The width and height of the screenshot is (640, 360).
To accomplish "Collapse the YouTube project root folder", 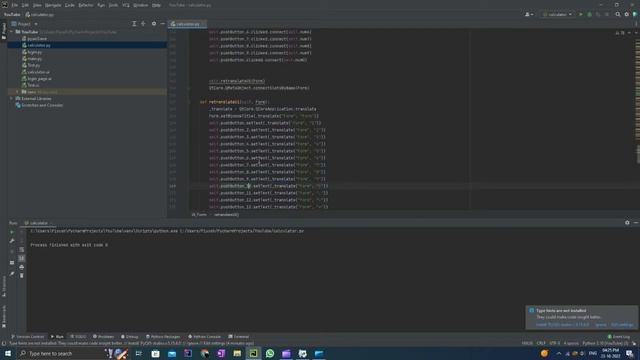I will click(x=12, y=31).
